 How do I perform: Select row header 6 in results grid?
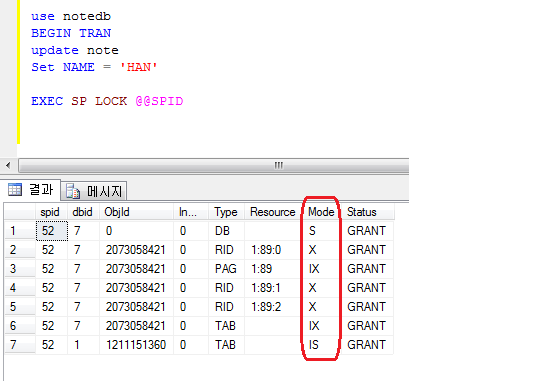pos(20,326)
